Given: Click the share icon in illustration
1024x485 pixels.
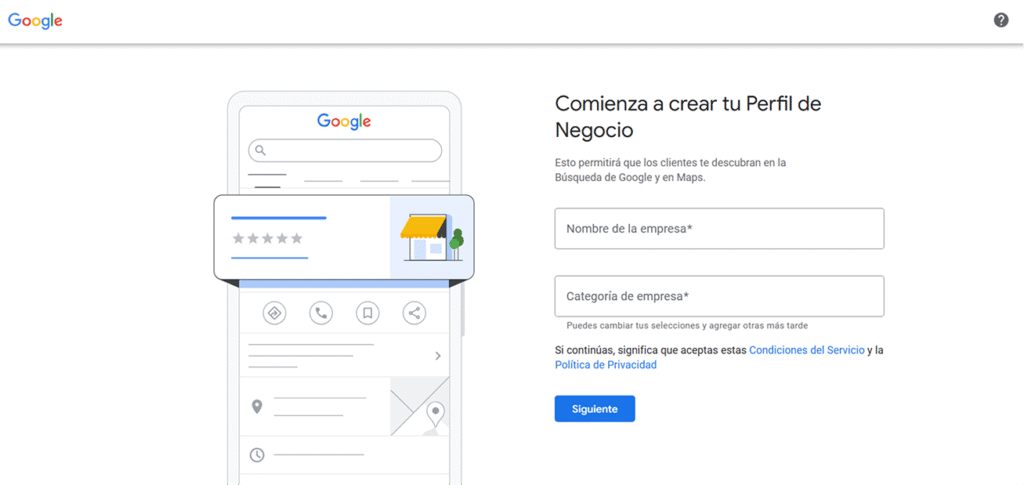Looking at the screenshot, I should point(414,313).
